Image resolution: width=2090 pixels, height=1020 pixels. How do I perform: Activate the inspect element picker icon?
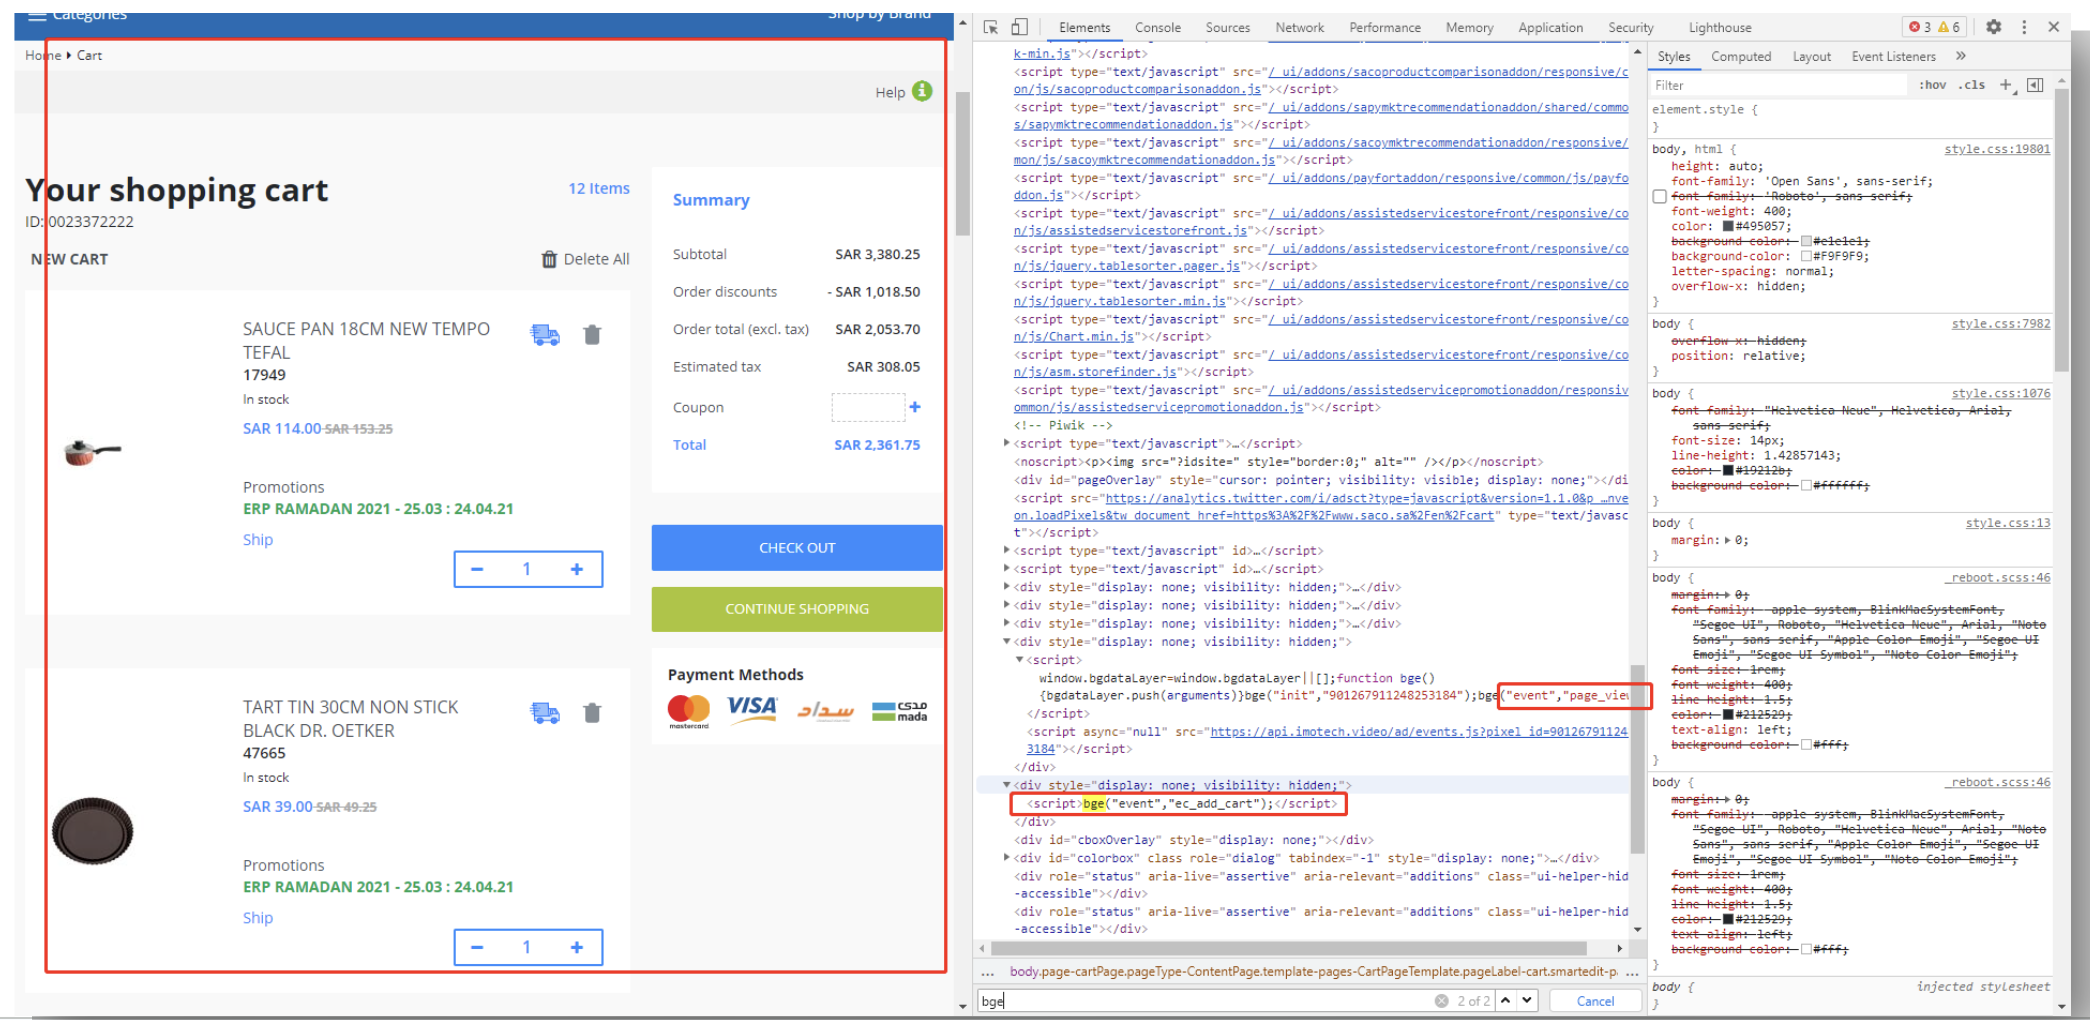tap(990, 27)
